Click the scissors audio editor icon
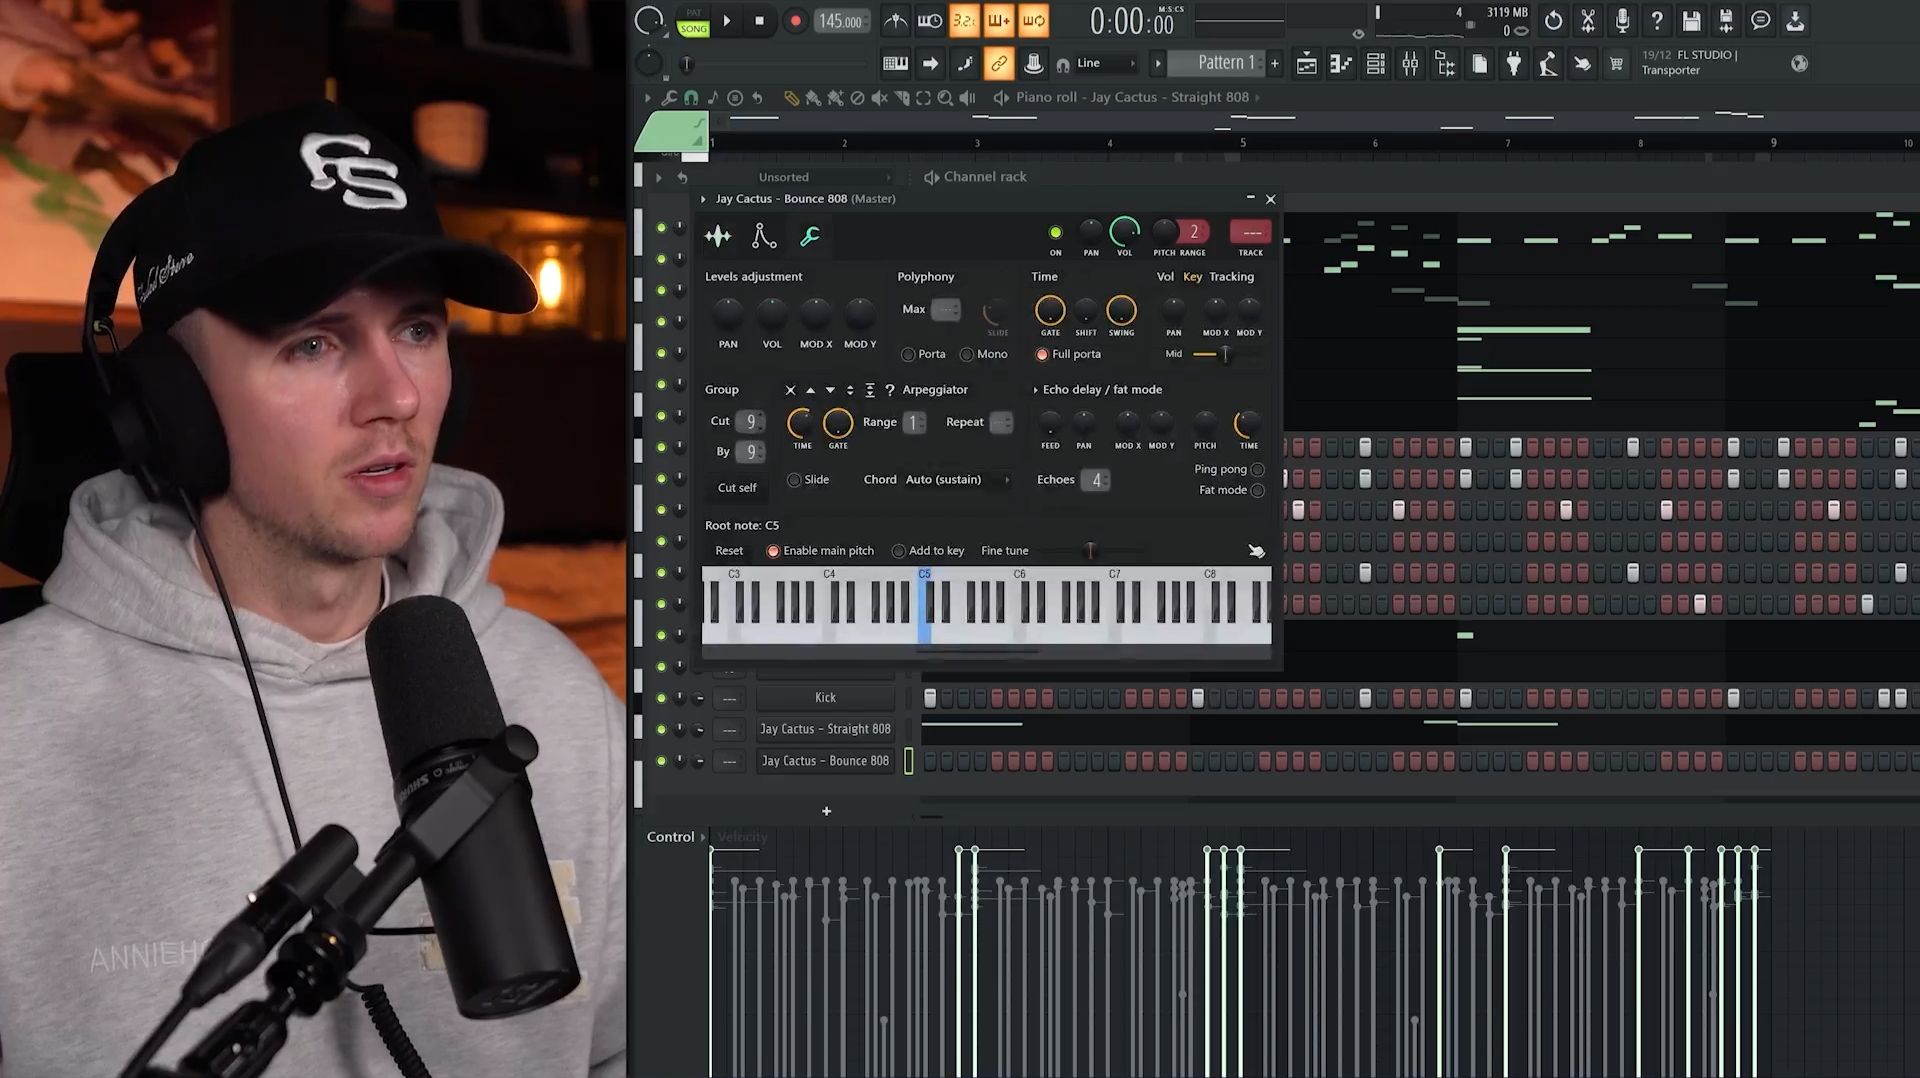Screen dimensions: 1920x1078 [1587, 21]
